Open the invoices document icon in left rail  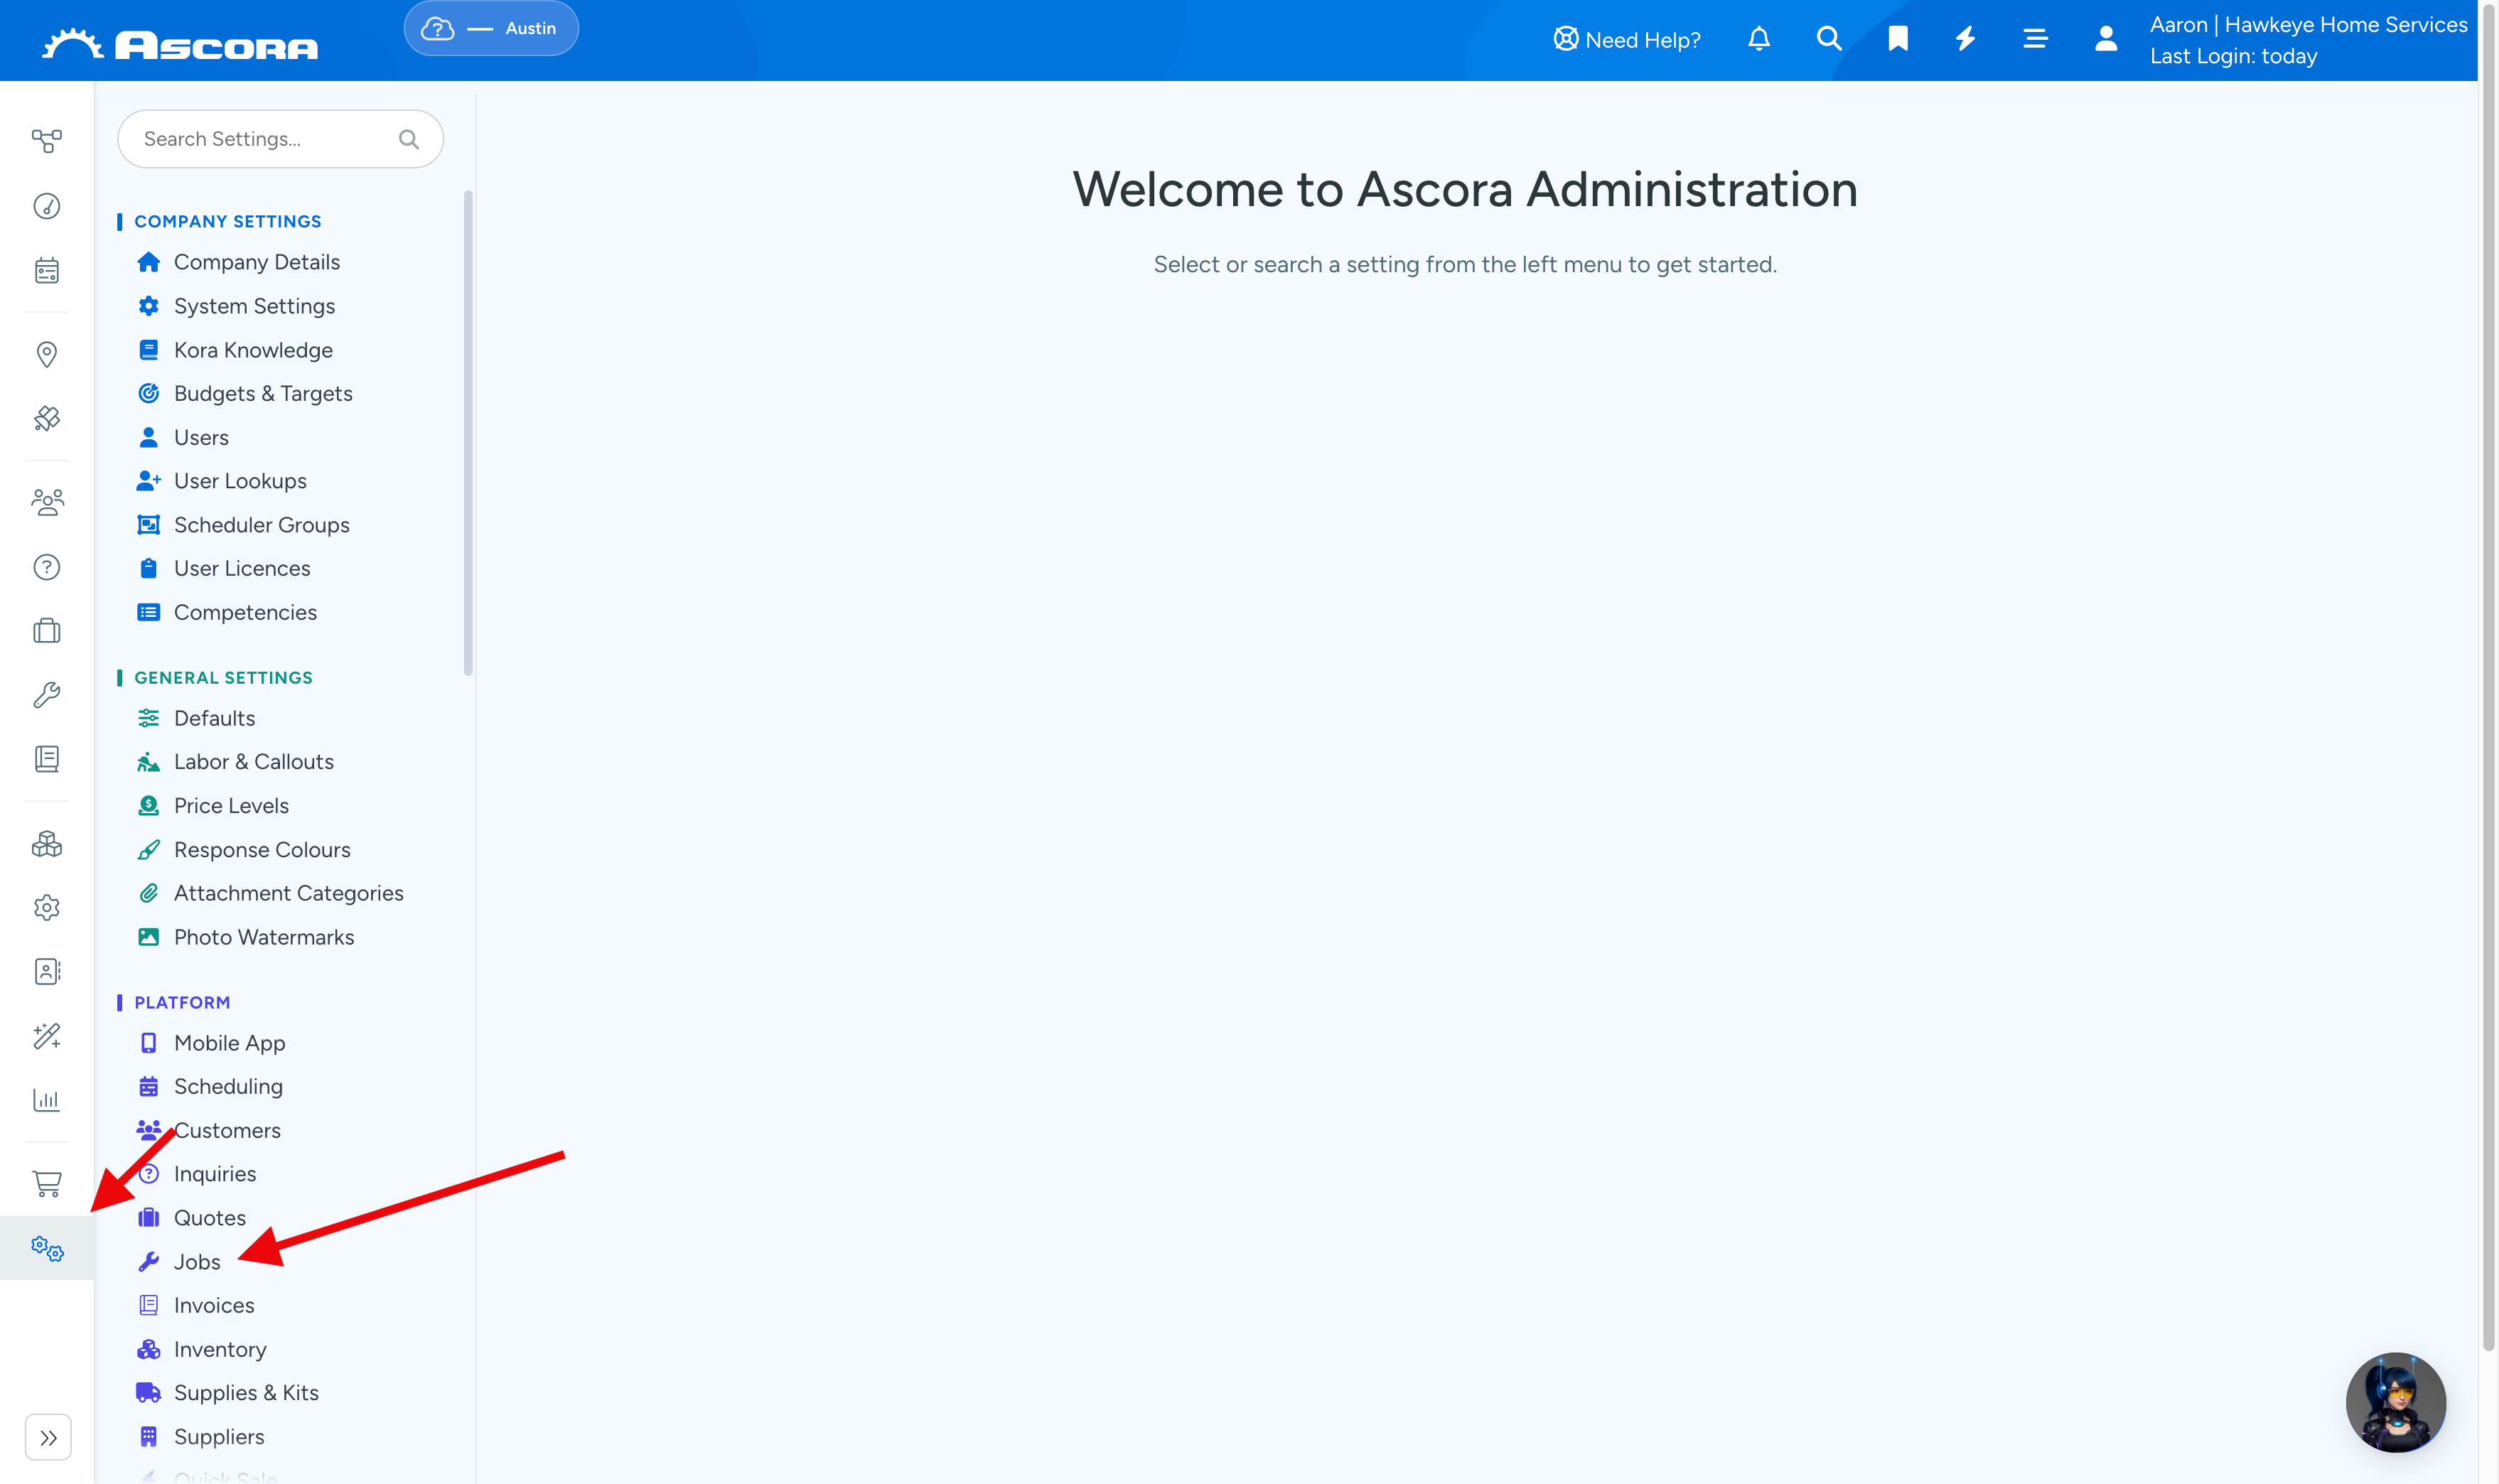click(x=47, y=759)
